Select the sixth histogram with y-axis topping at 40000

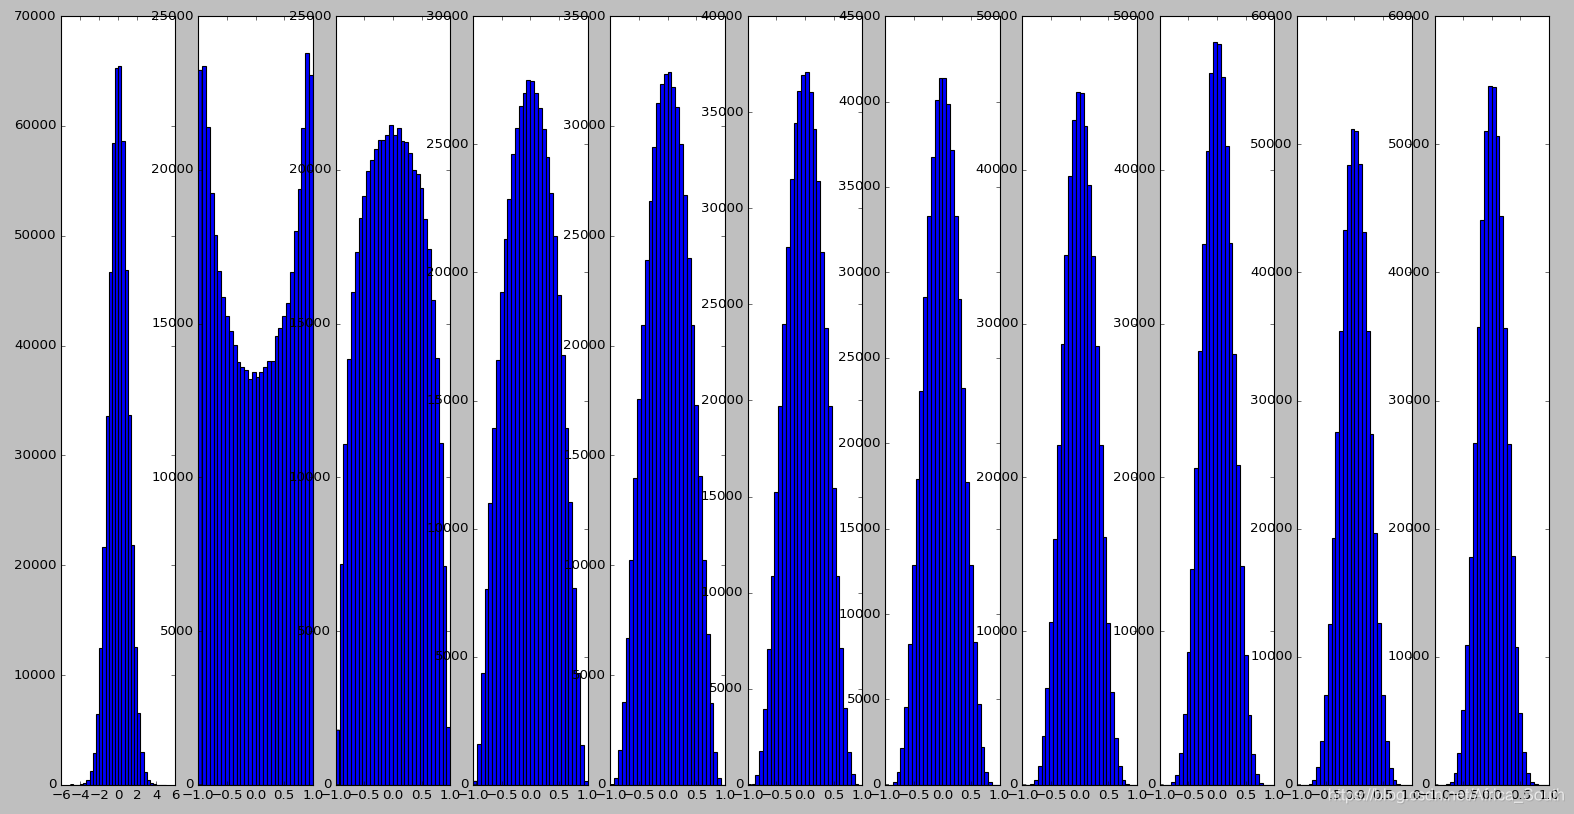point(805,400)
